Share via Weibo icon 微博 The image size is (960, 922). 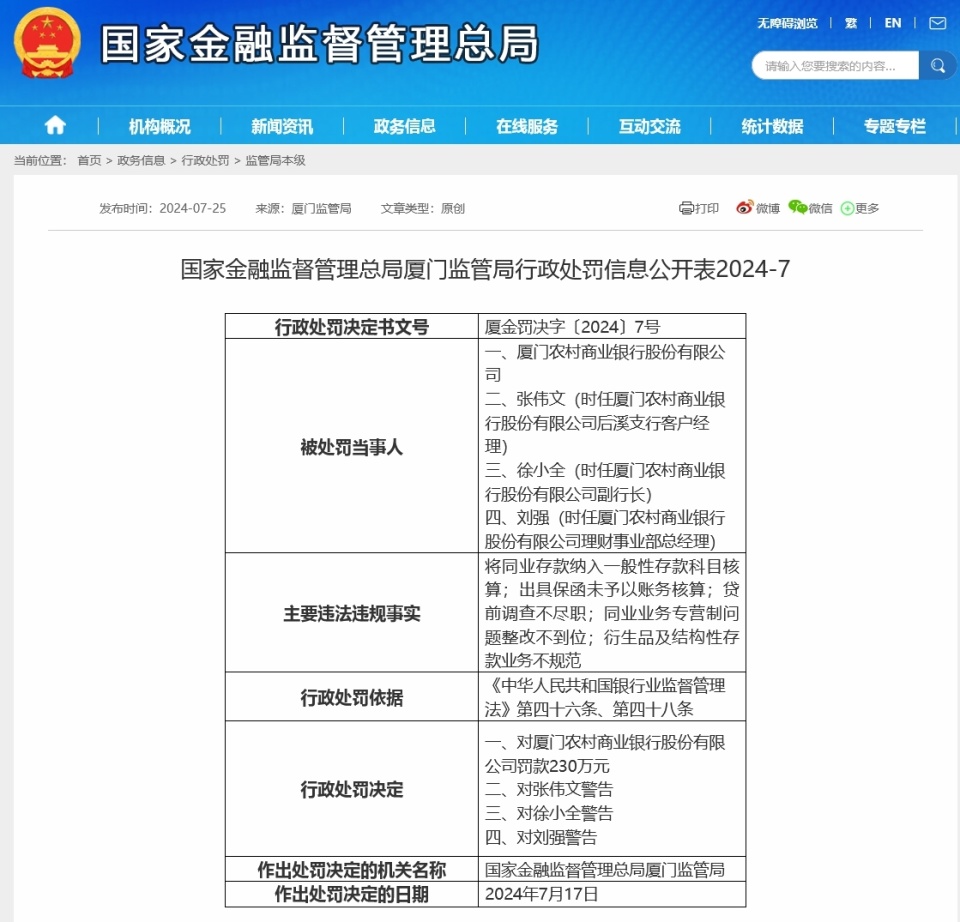click(744, 208)
